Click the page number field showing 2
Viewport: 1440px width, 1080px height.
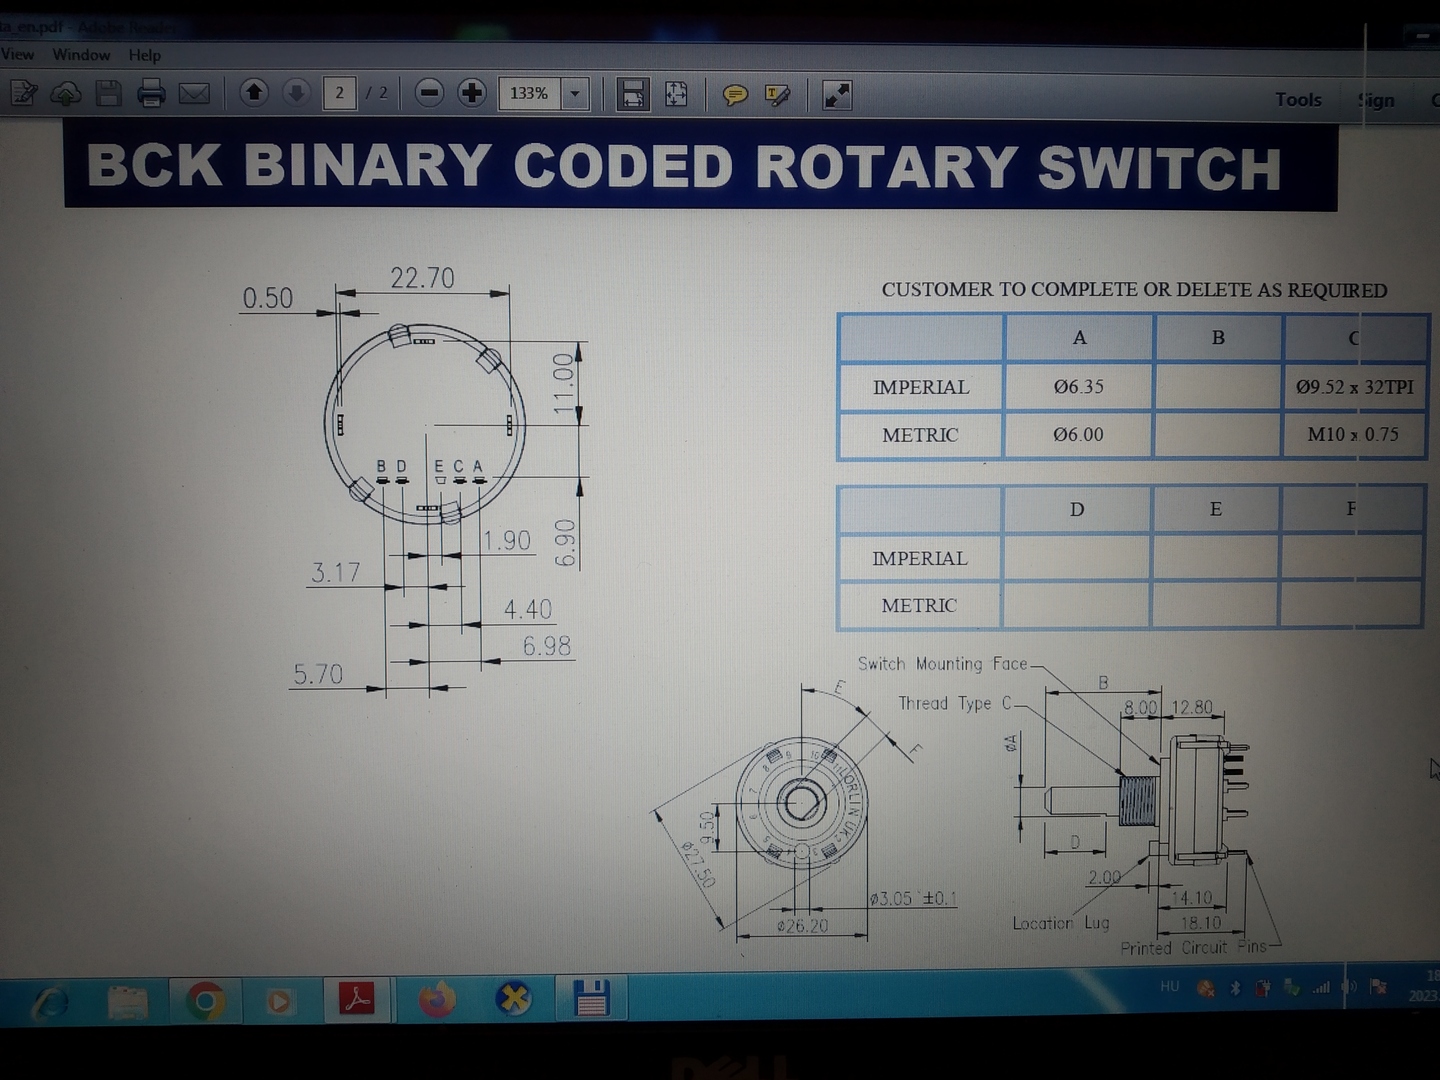(x=340, y=93)
